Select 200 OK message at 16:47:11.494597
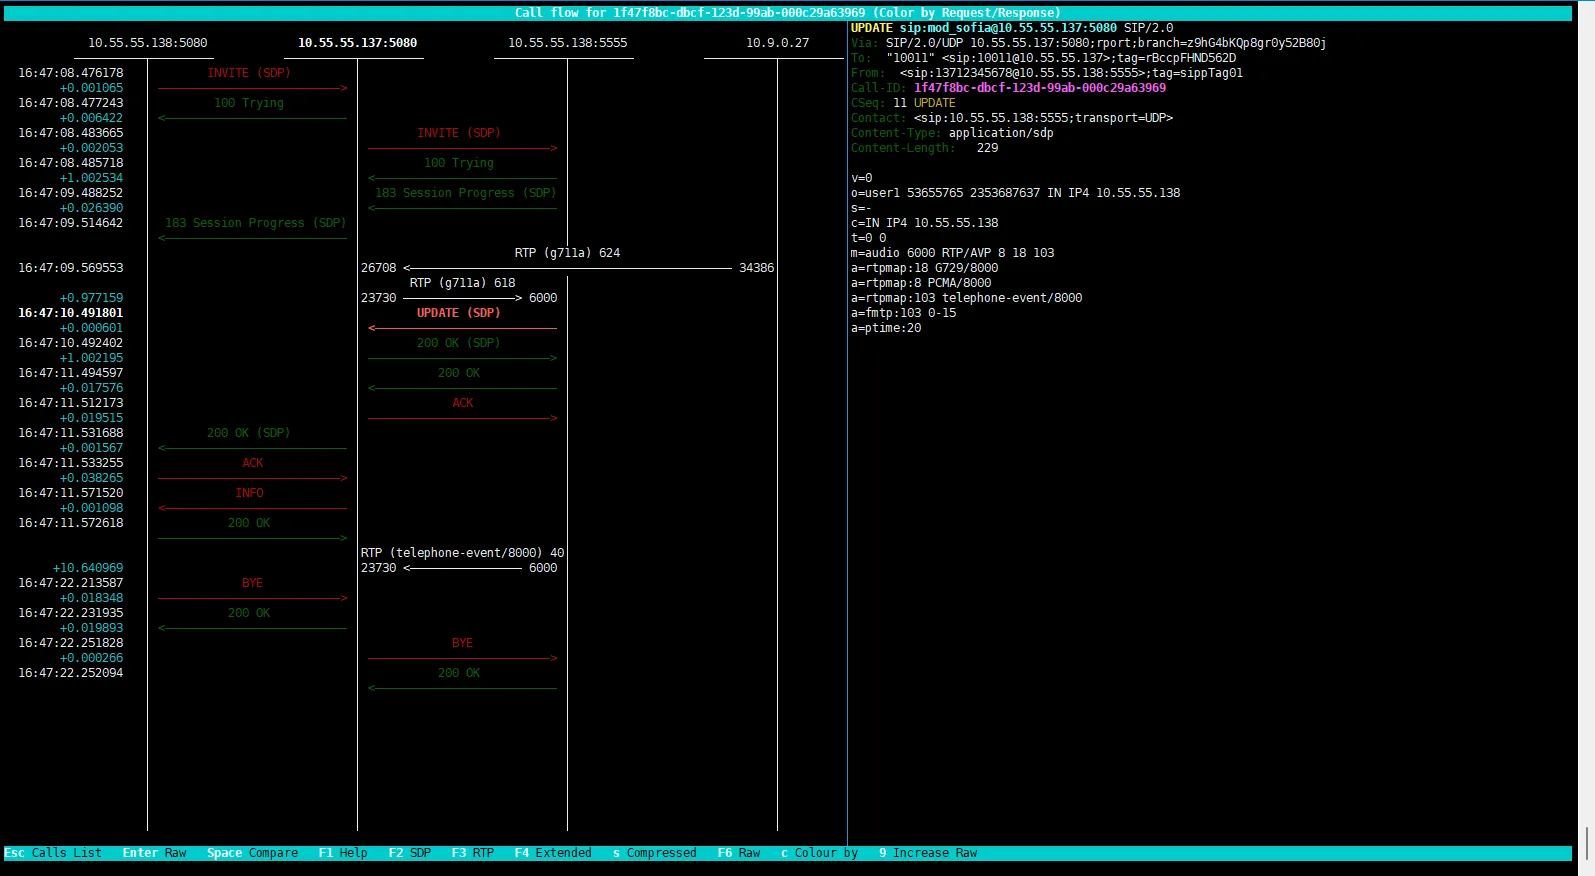 (459, 373)
